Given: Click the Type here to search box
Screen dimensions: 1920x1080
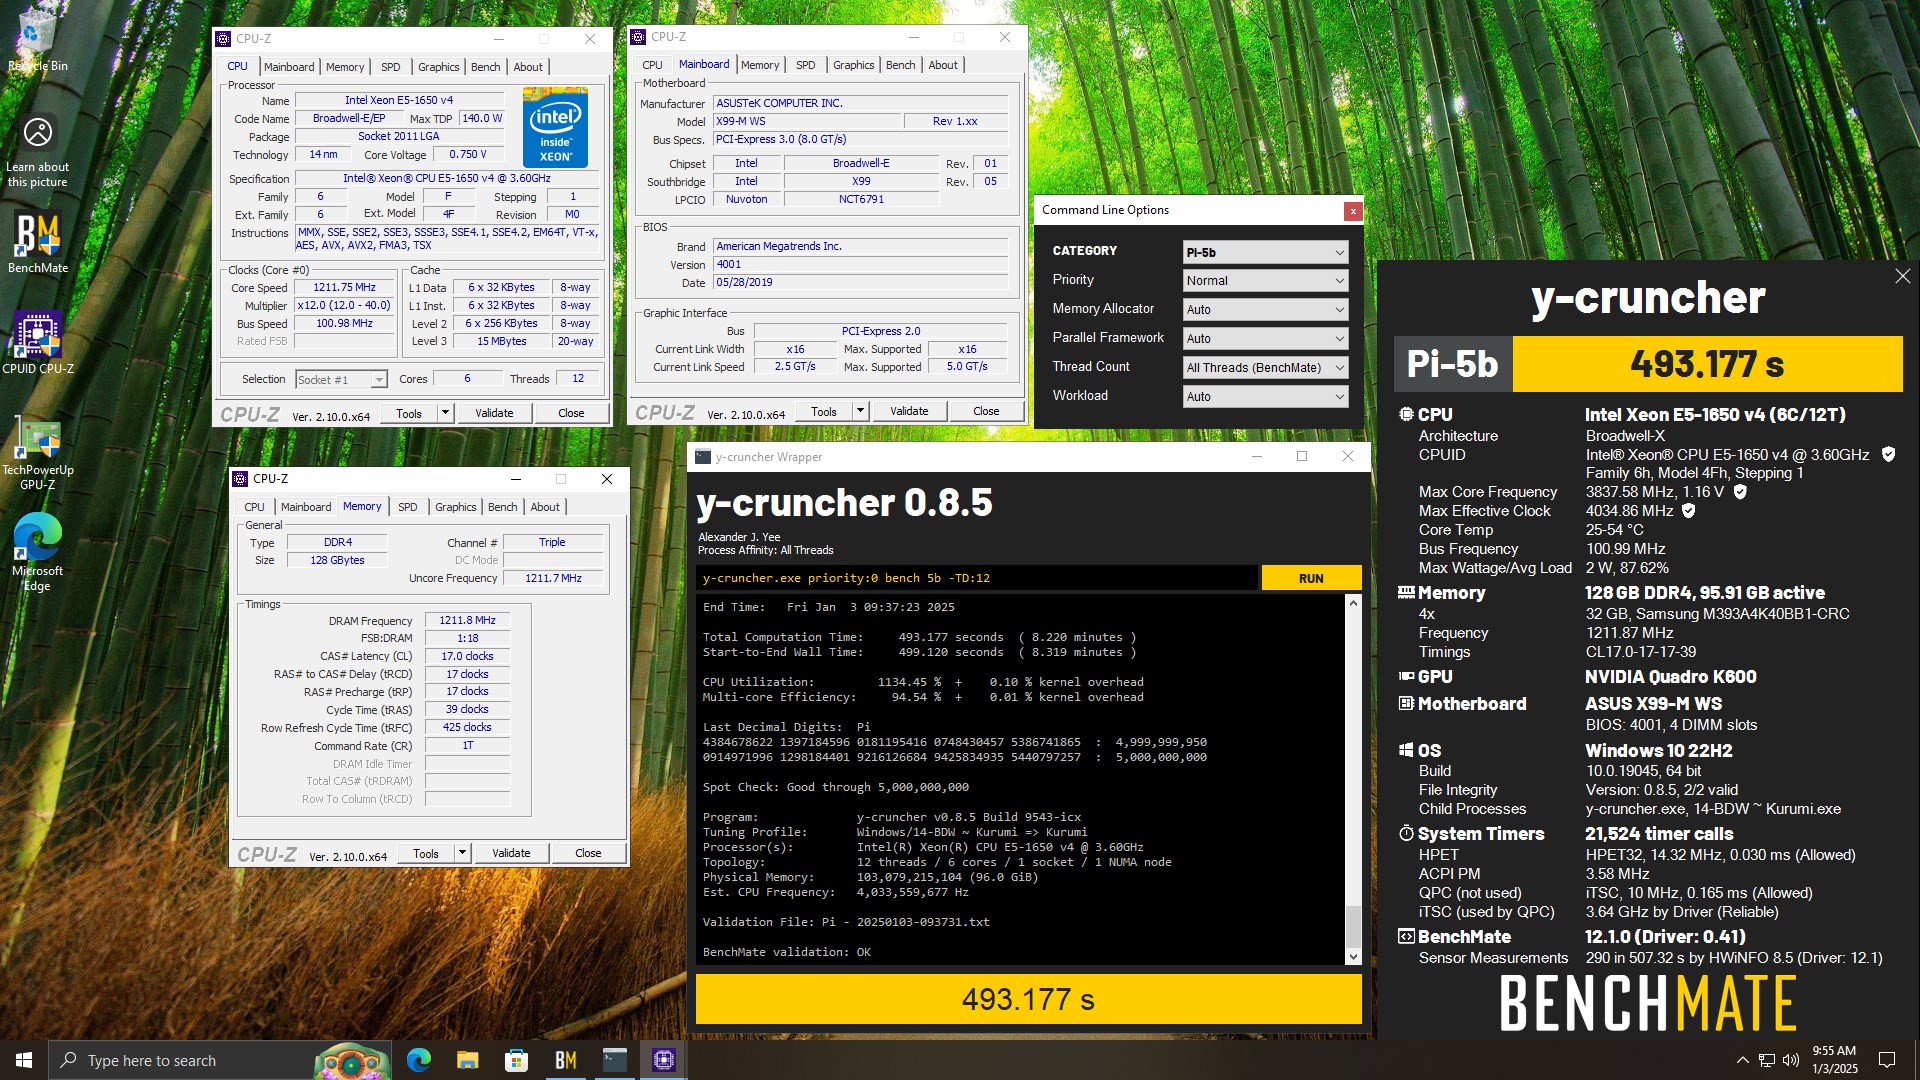Looking at the screenshot, I should click(218, 1060).
